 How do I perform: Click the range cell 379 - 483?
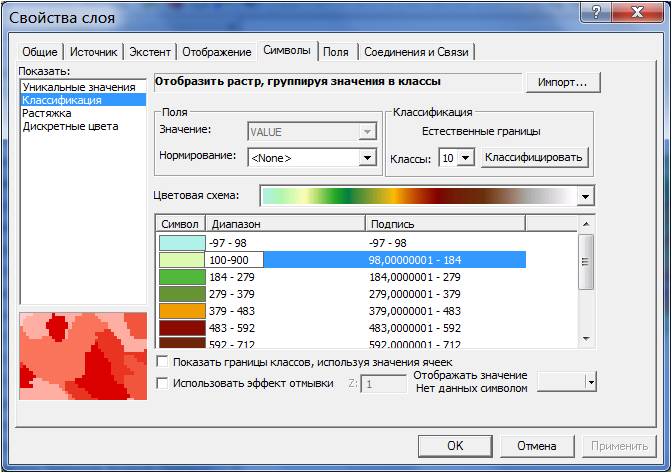232,311
